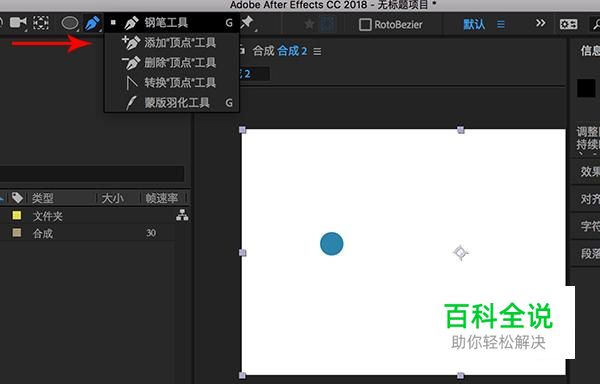600x384 pixels.
Task: Expand the 效果 panel
Action: [590, 171]
